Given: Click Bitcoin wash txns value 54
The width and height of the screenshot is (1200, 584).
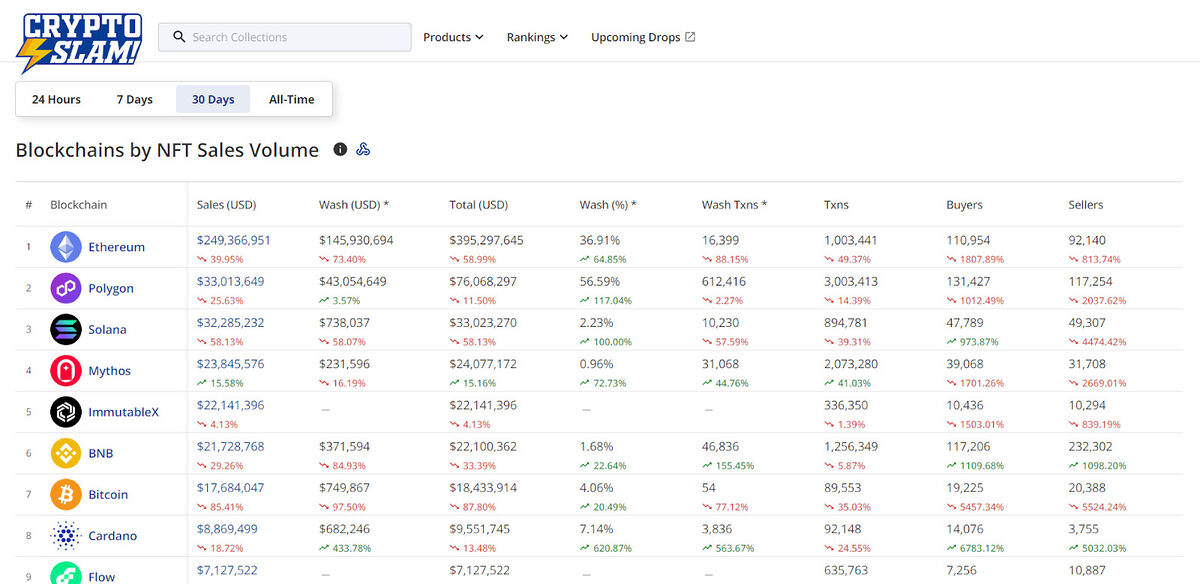Looking at the screenshot, I should point(709,488).
